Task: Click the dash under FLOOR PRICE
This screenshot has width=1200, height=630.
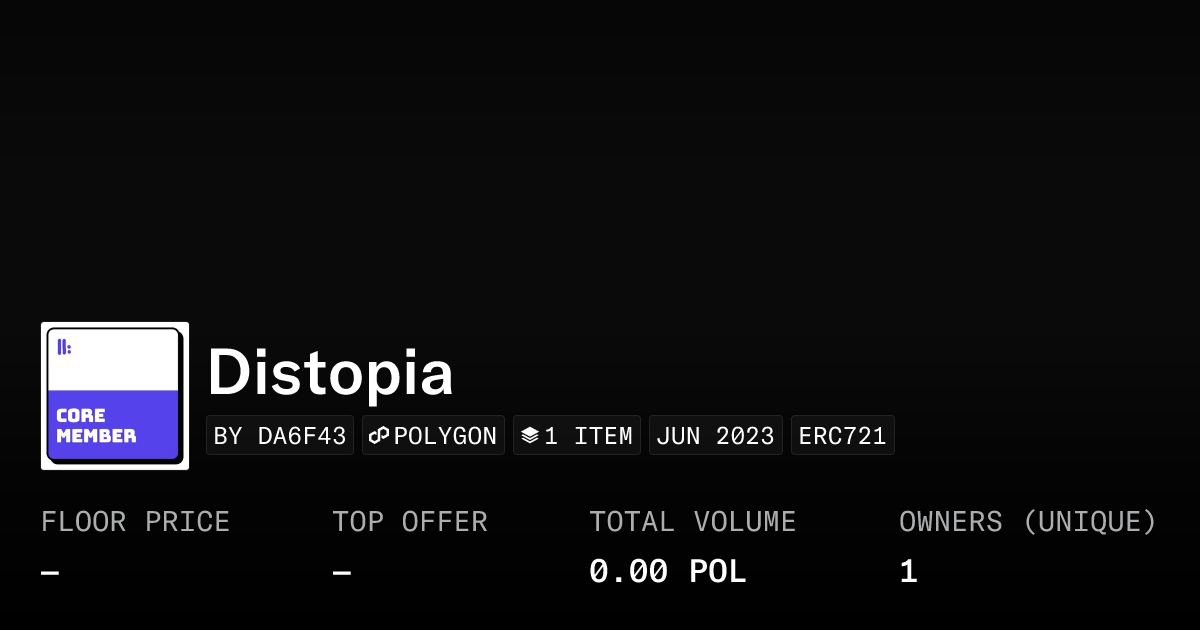Action: coord(50,573)
